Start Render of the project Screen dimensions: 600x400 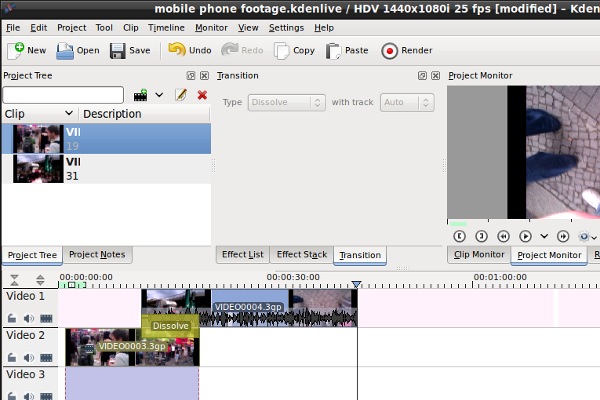click(x=407, y=51)
